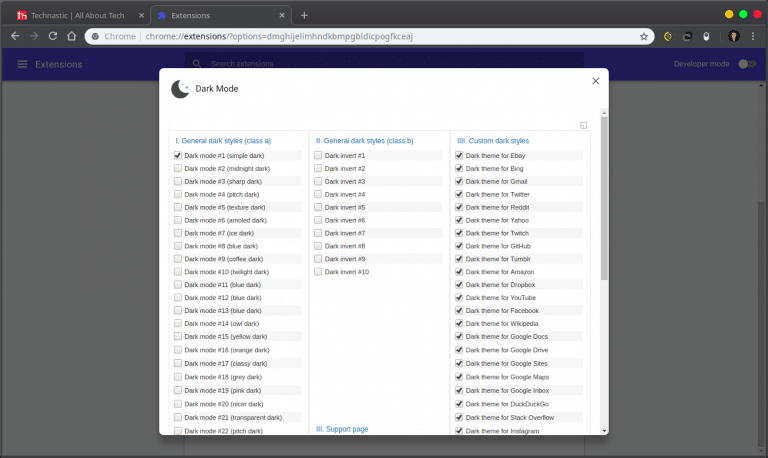Disable Dark theme for Wikipedia

[x=459, y=323]
